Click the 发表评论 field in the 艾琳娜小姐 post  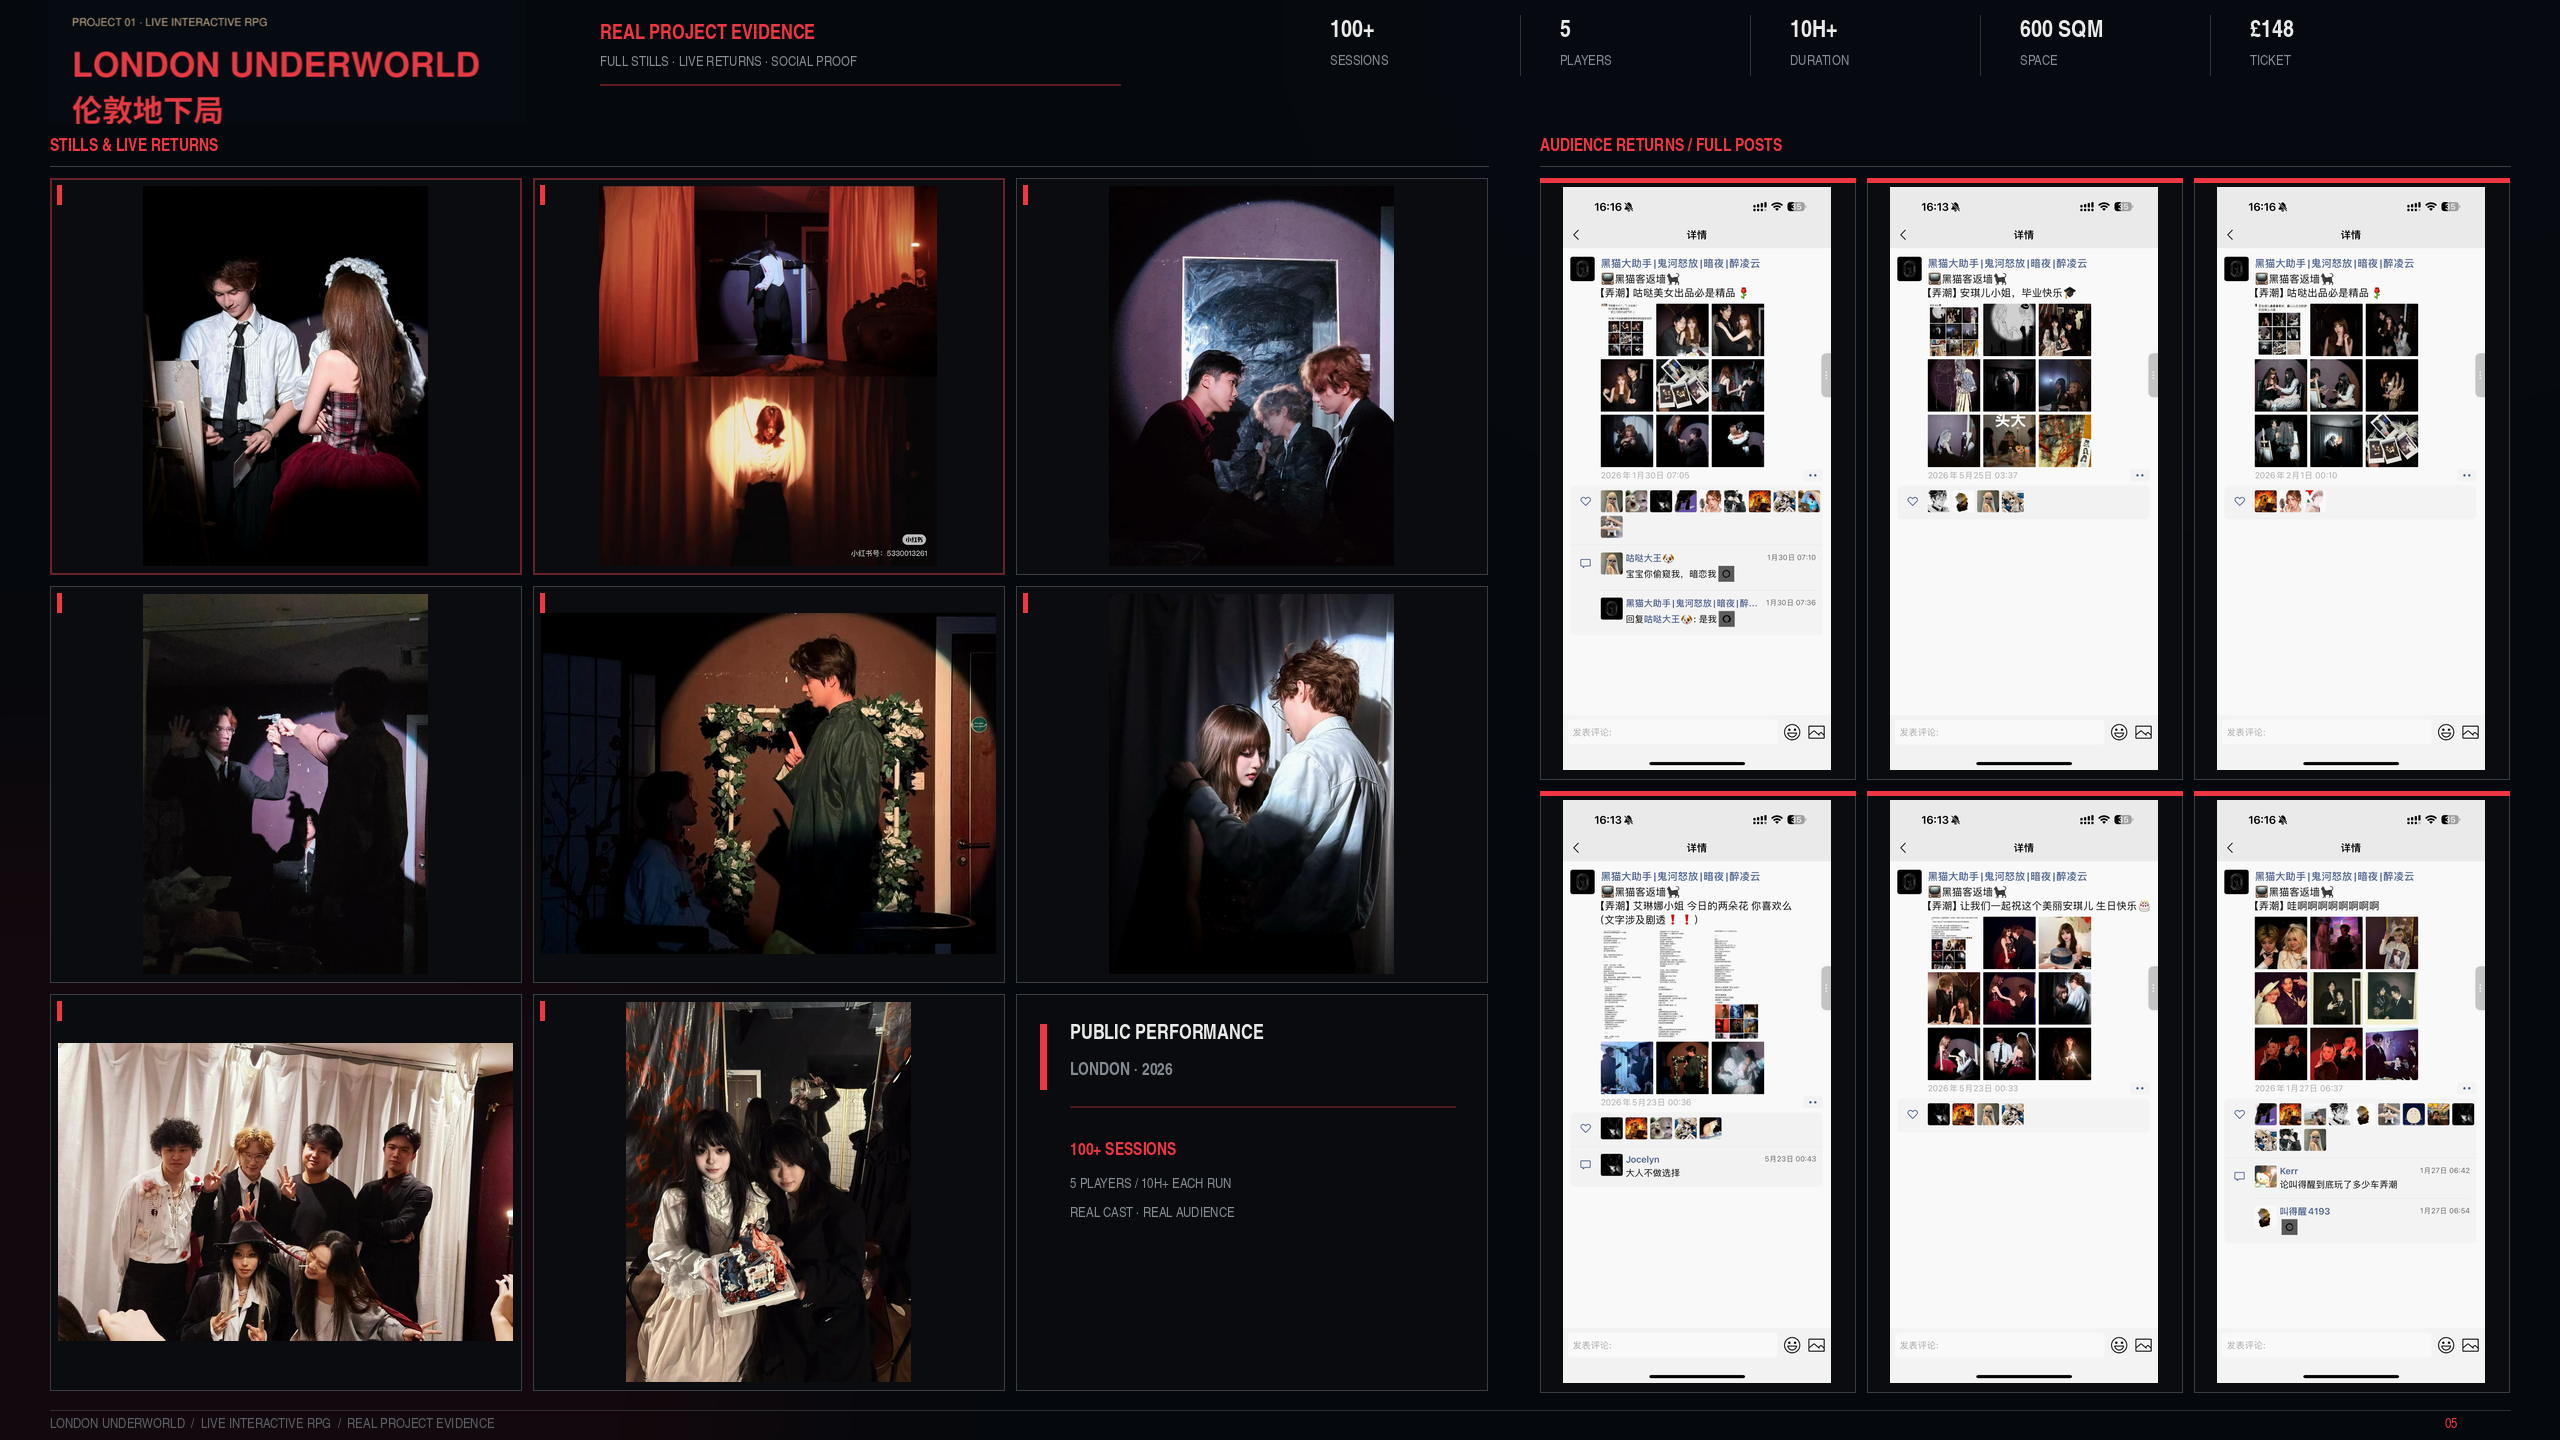[x=1673, y=1345]
